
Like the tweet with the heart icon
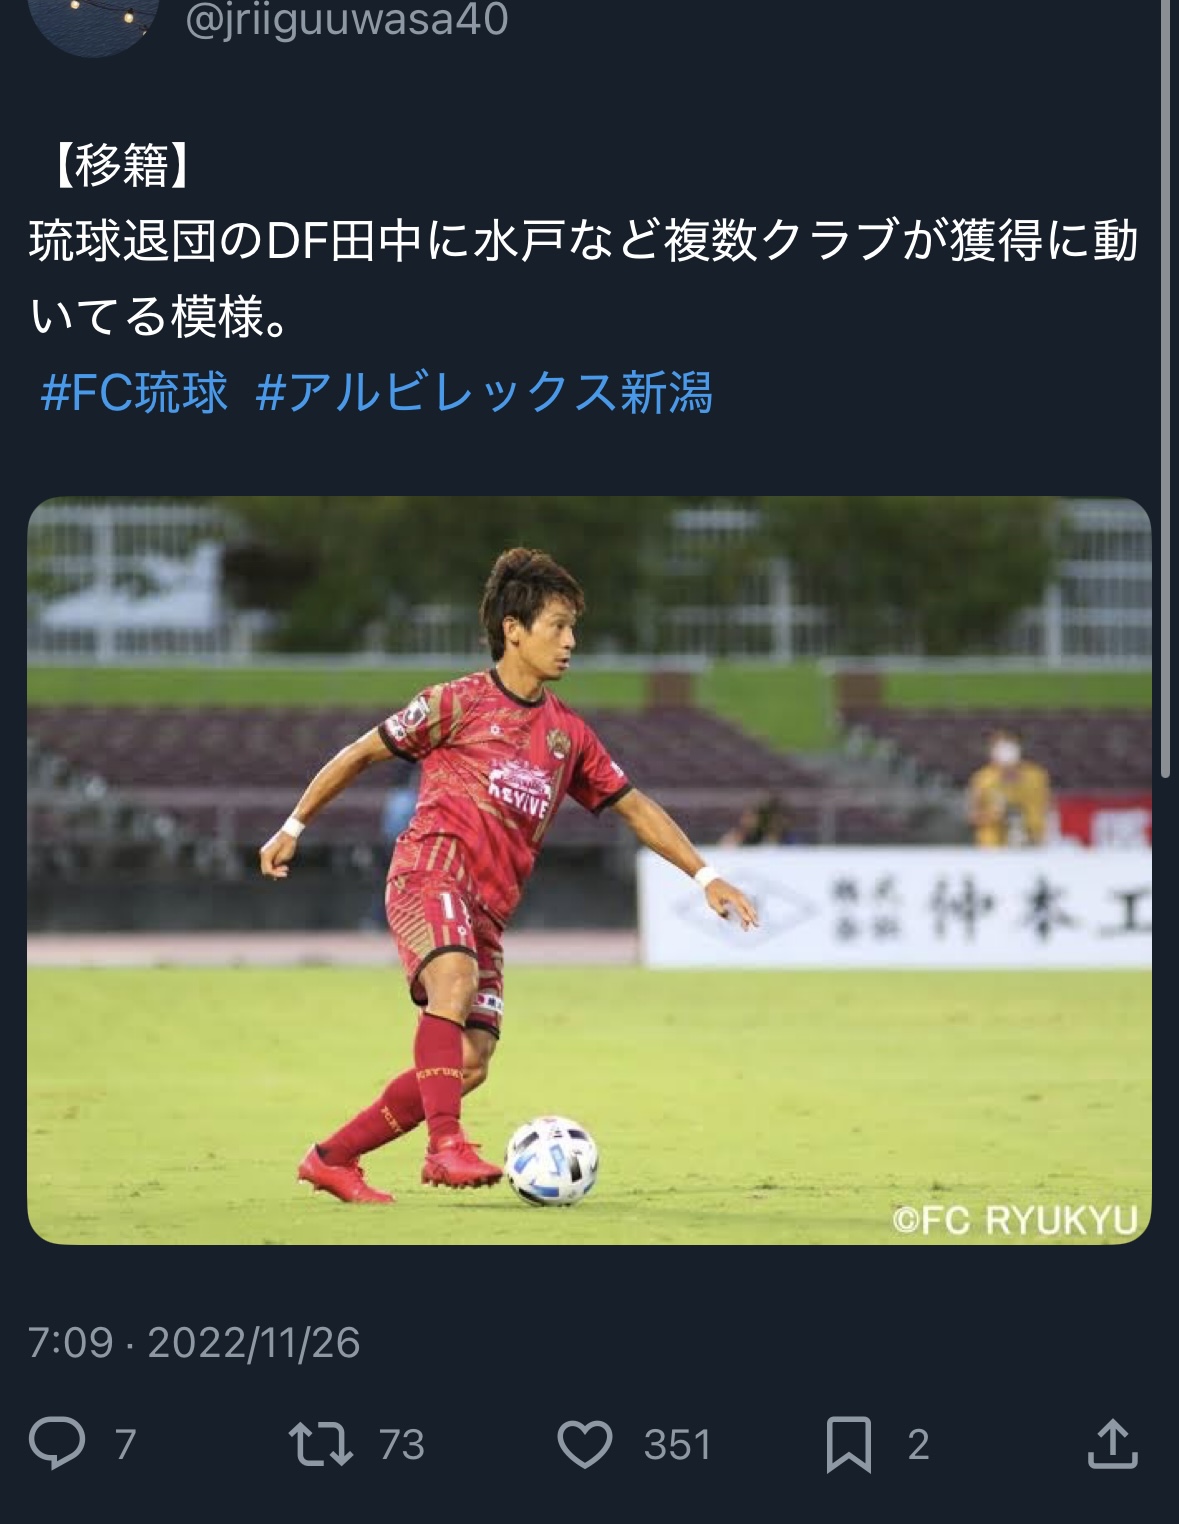(x=584, y=1445)
